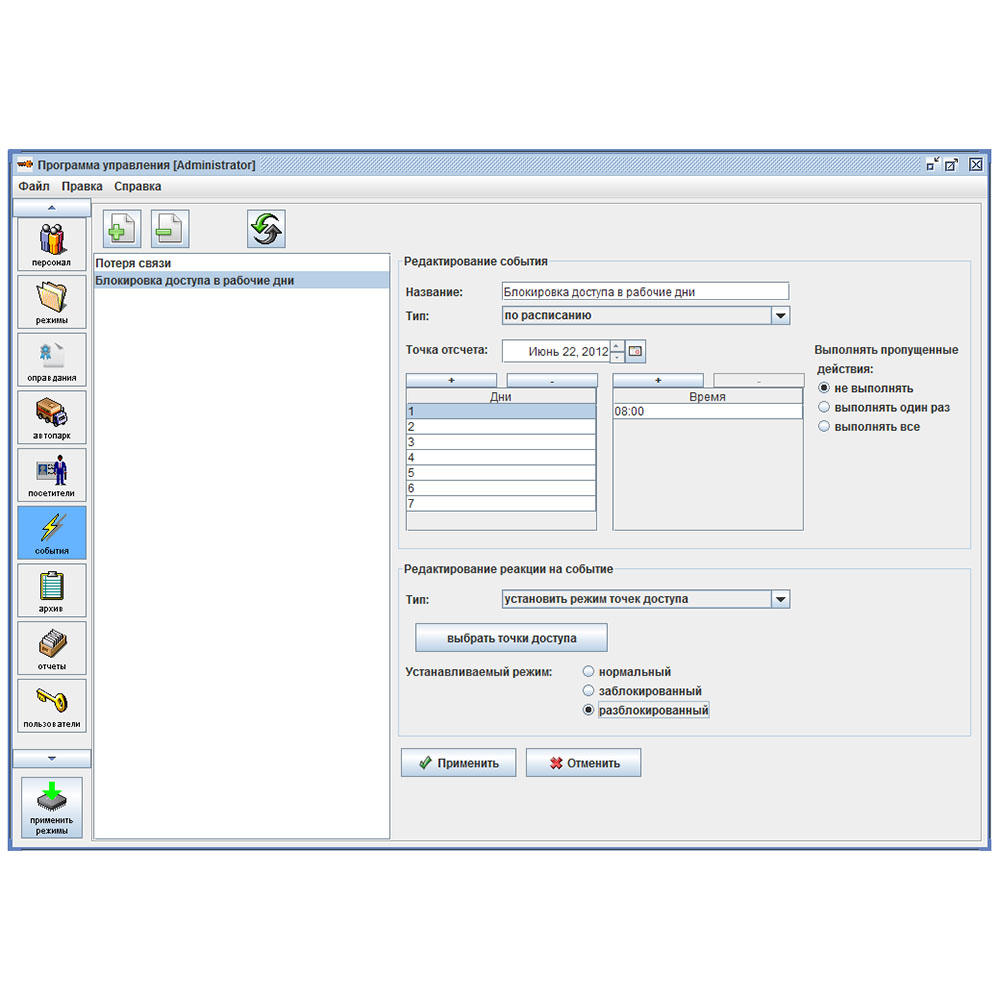Expand the 'установить режим точек доступа' dropdown
The image size is (1000, 1000).
(x=780, y=599)
